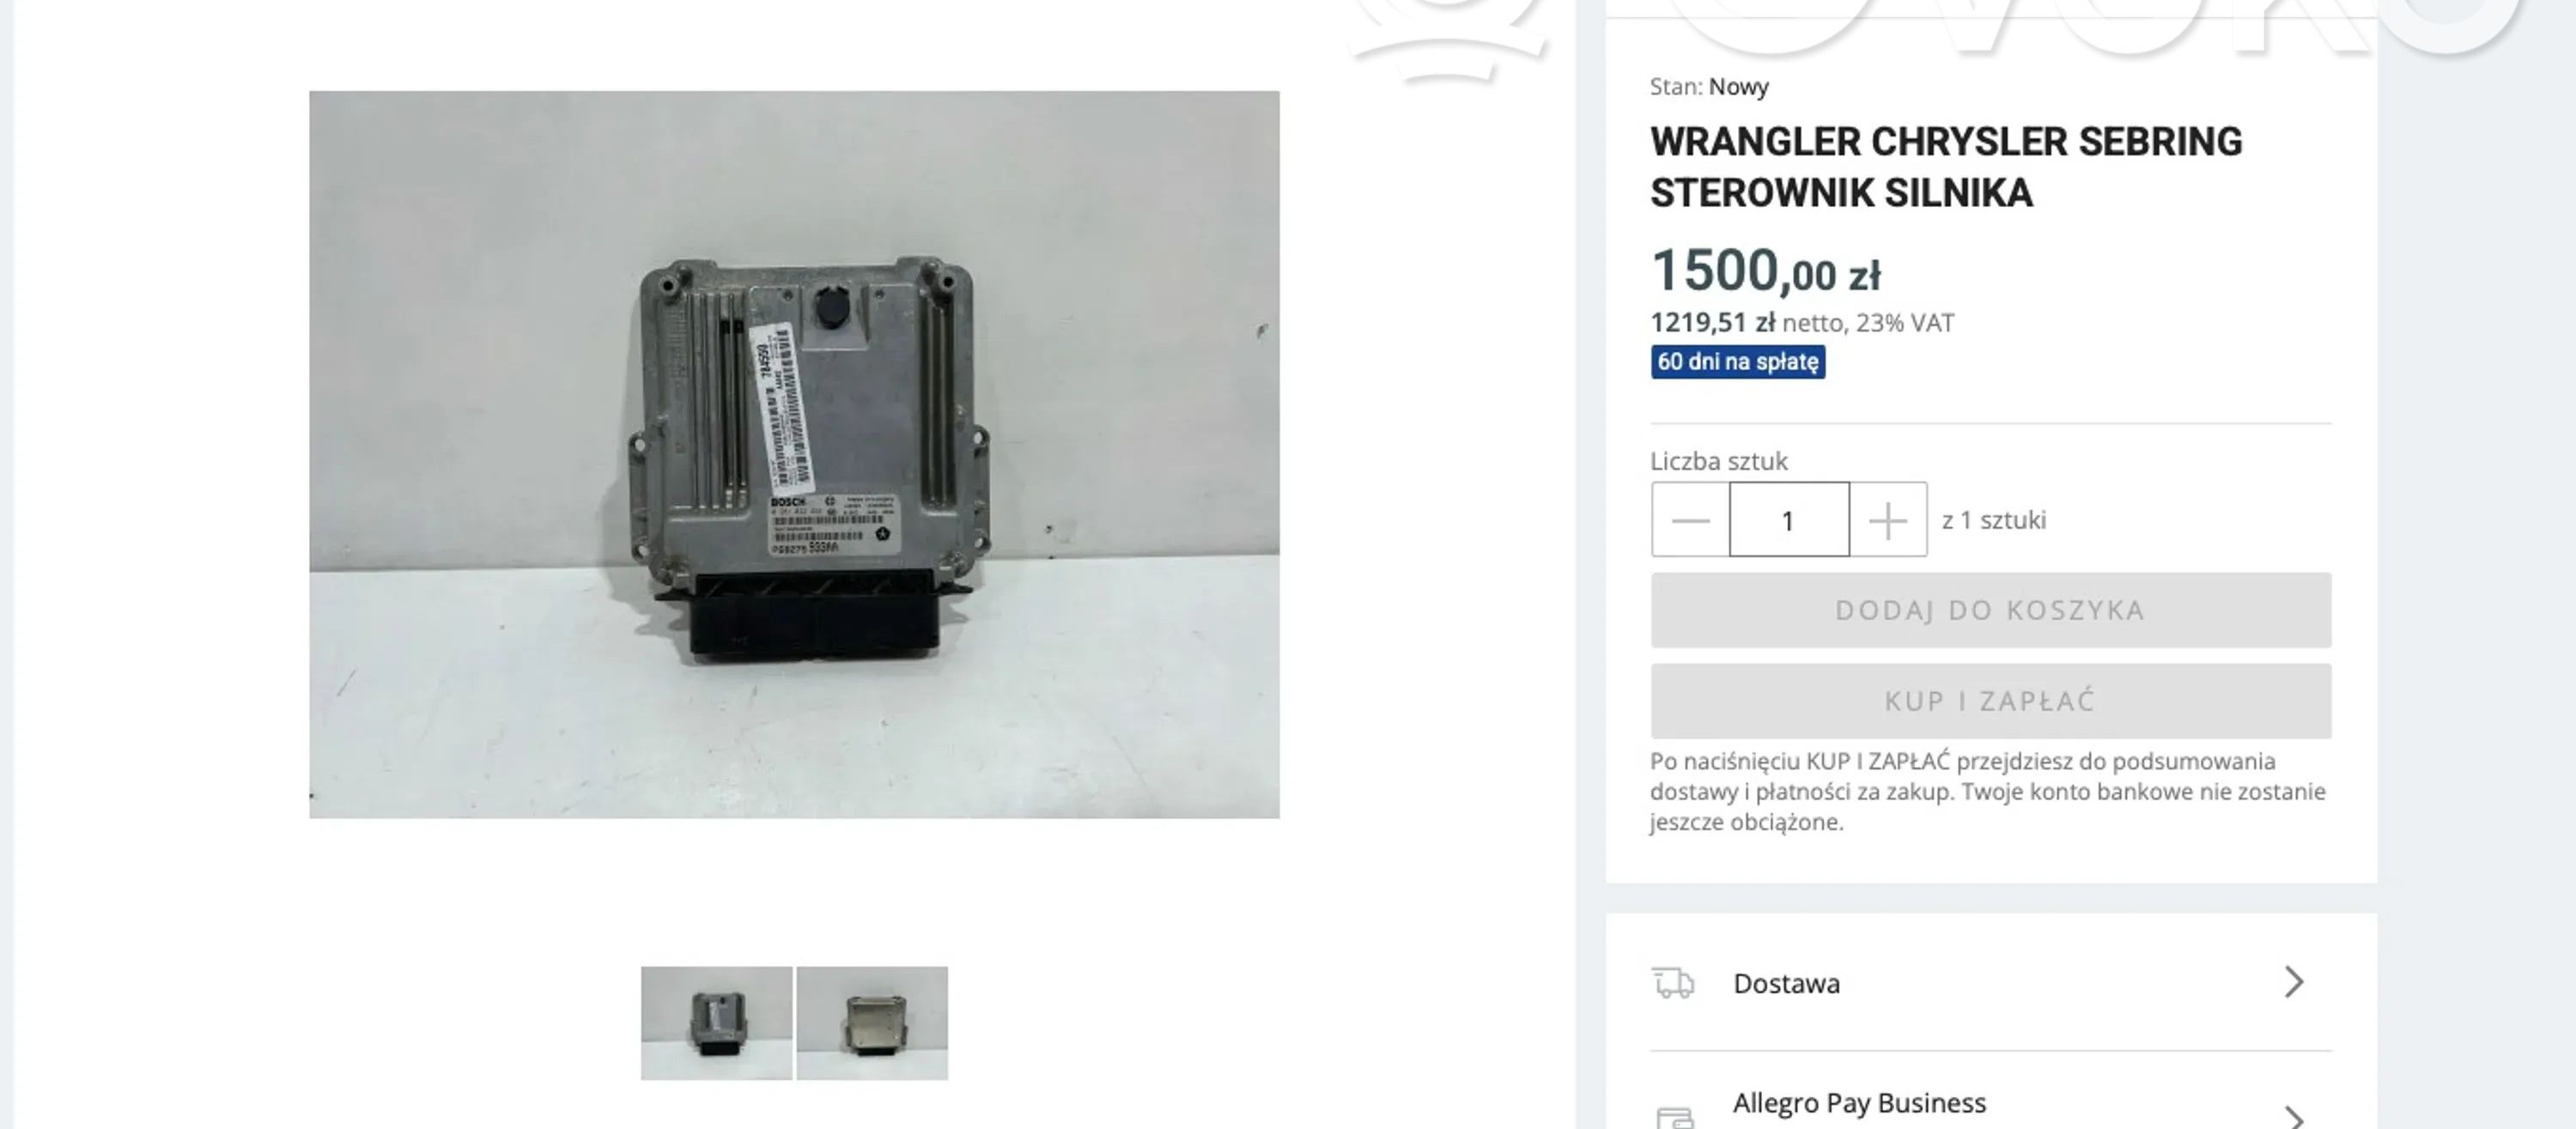Image resolution: width=2576 pixels, height=1129 pixels.
Task: Add item with DODAJ DO KOSZYKA
Action: 1990,610
